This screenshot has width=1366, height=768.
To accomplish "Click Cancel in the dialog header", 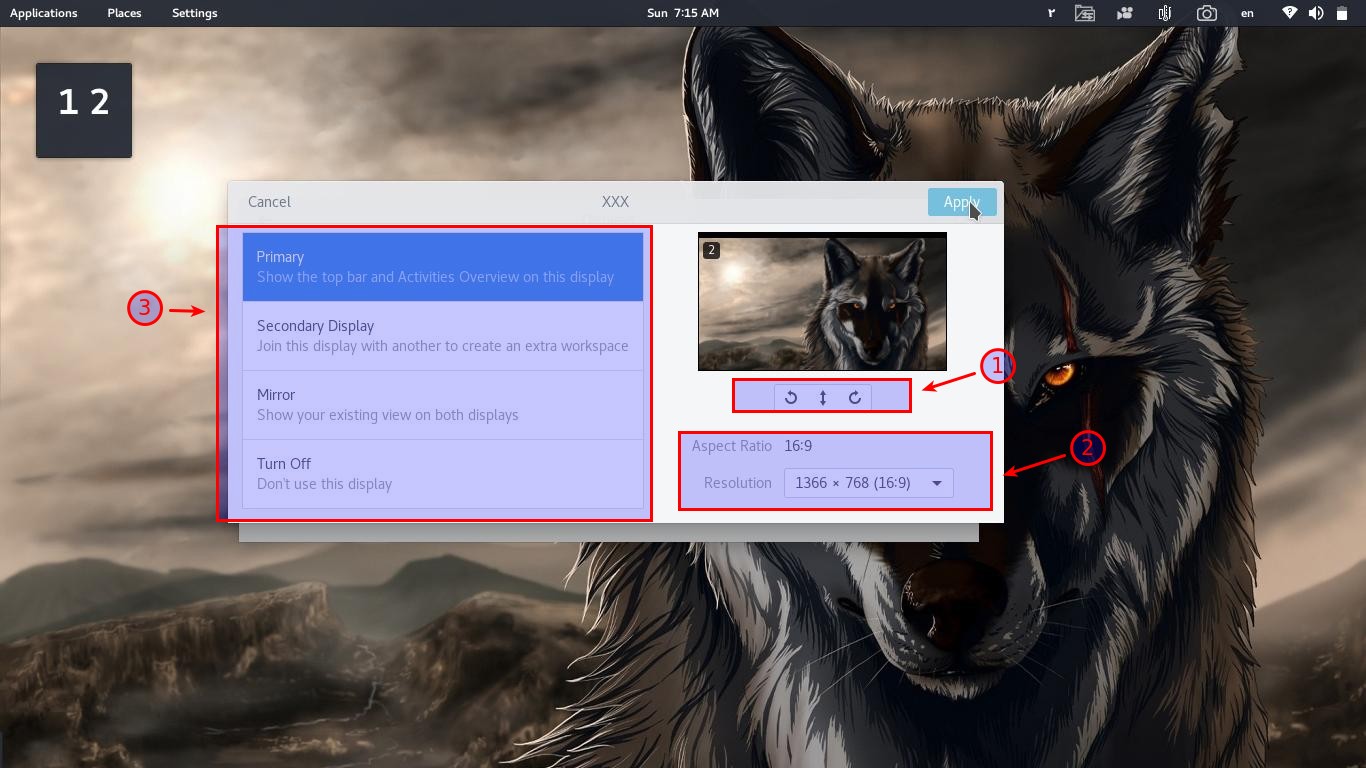I will point(269,202).
